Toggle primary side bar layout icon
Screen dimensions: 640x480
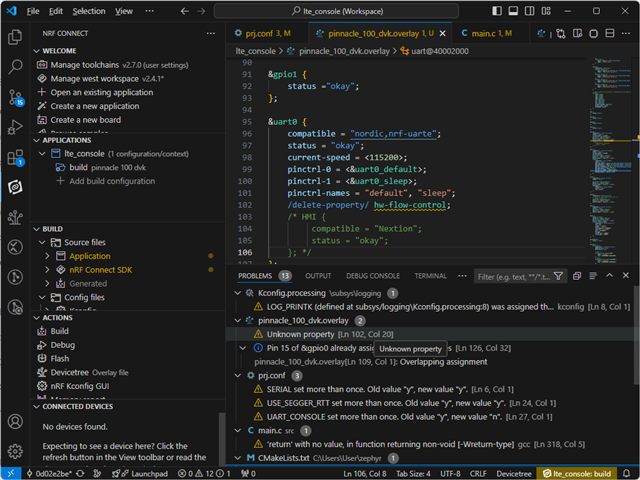click(497, 11)
